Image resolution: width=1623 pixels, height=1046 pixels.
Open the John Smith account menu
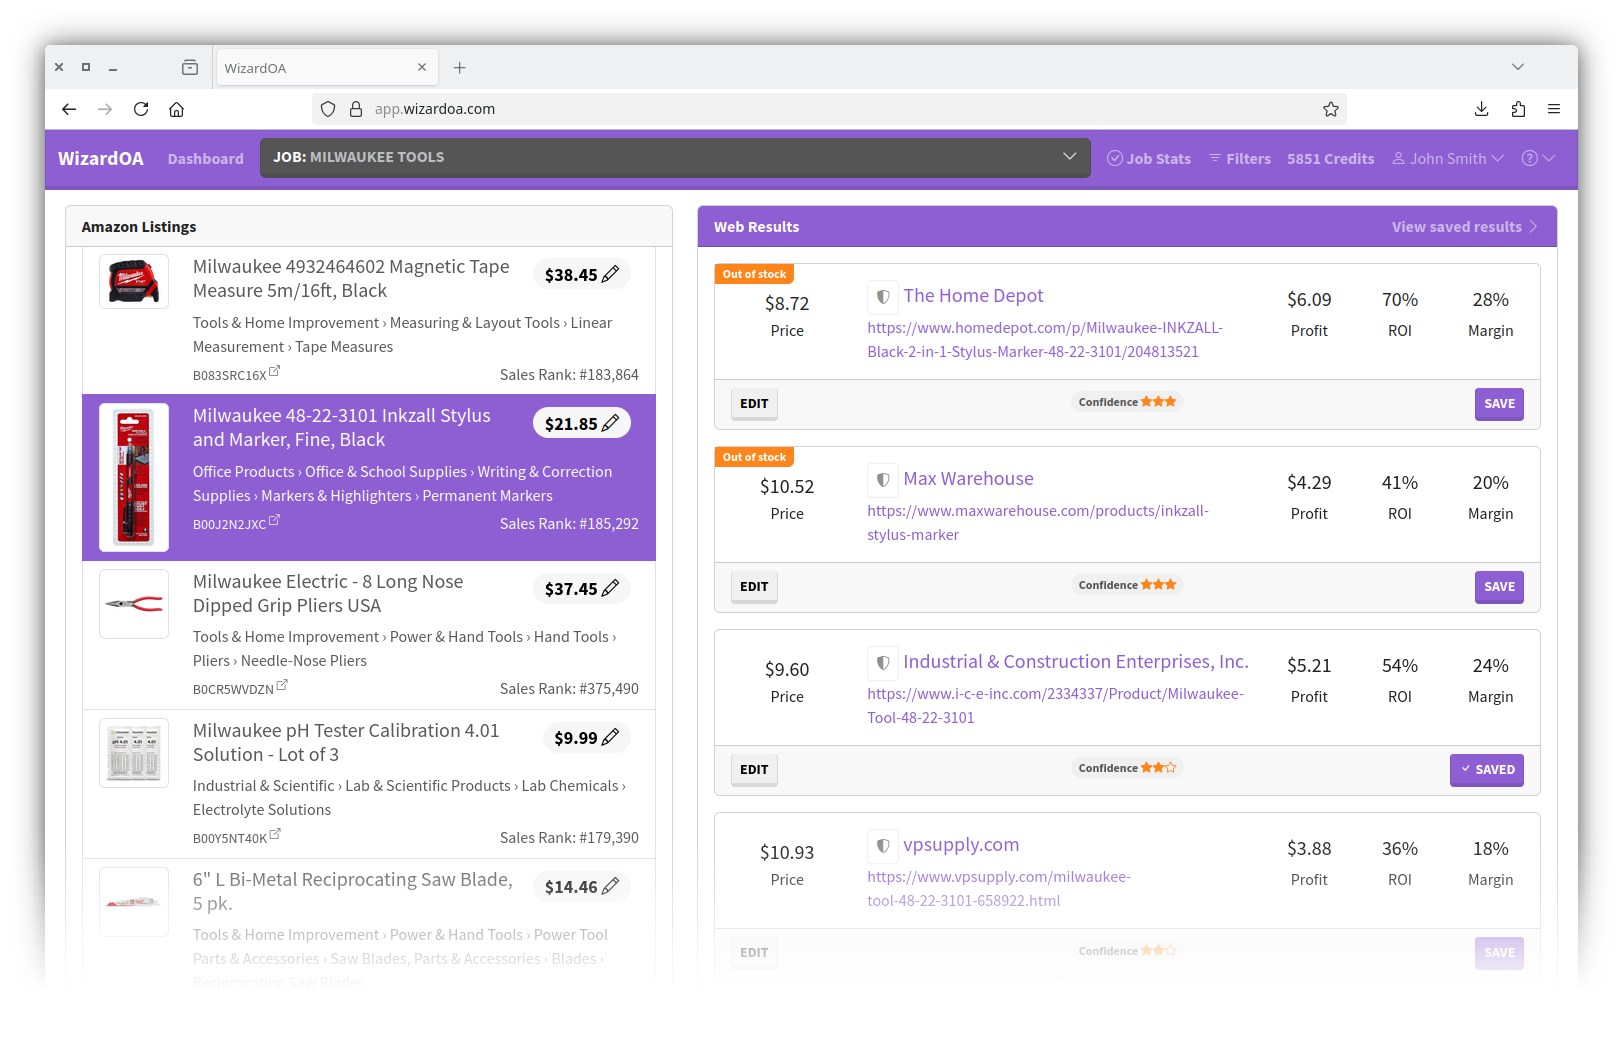click(1447, 158)
